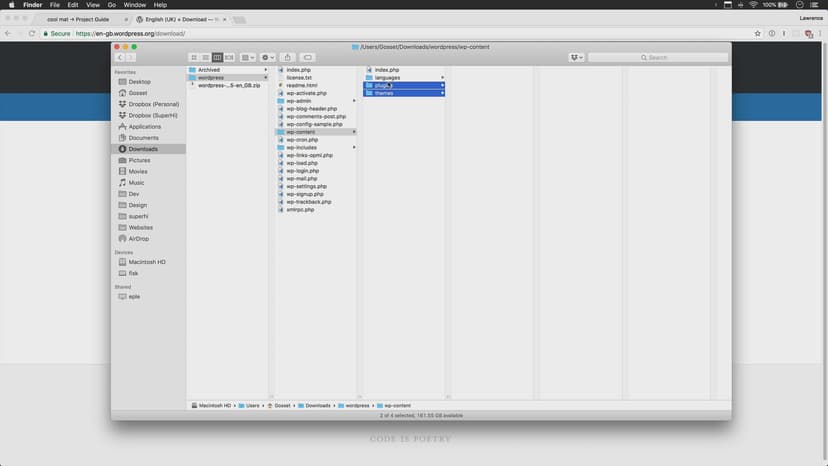
Task: Click Downloads in the bottom path bar
Action: 318,405
